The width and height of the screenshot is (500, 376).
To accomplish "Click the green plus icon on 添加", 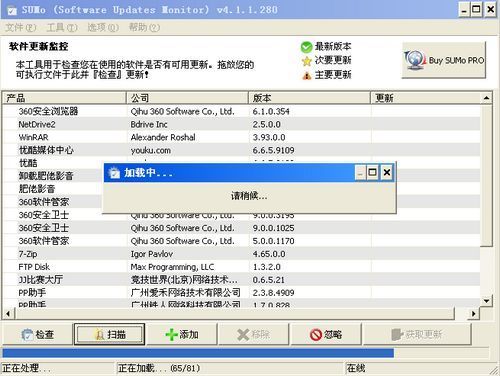I will (171, 335).
